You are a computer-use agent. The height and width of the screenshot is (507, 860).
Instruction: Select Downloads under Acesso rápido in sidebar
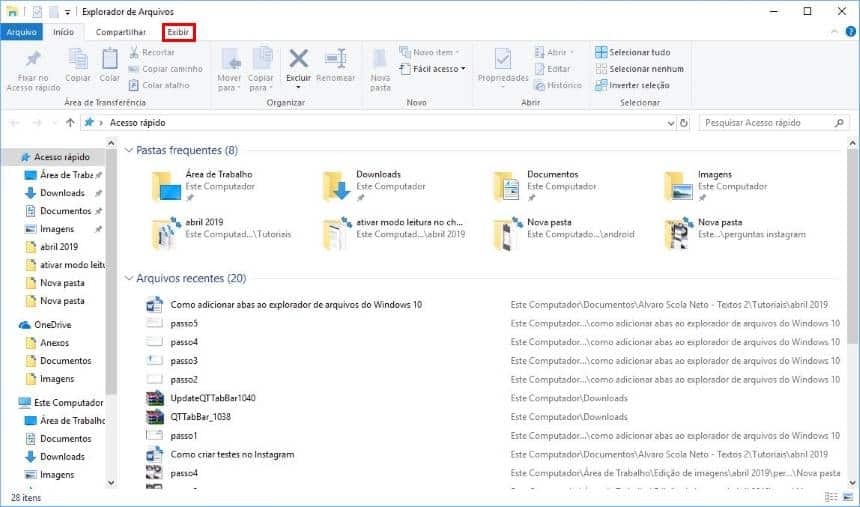point(61,193)
